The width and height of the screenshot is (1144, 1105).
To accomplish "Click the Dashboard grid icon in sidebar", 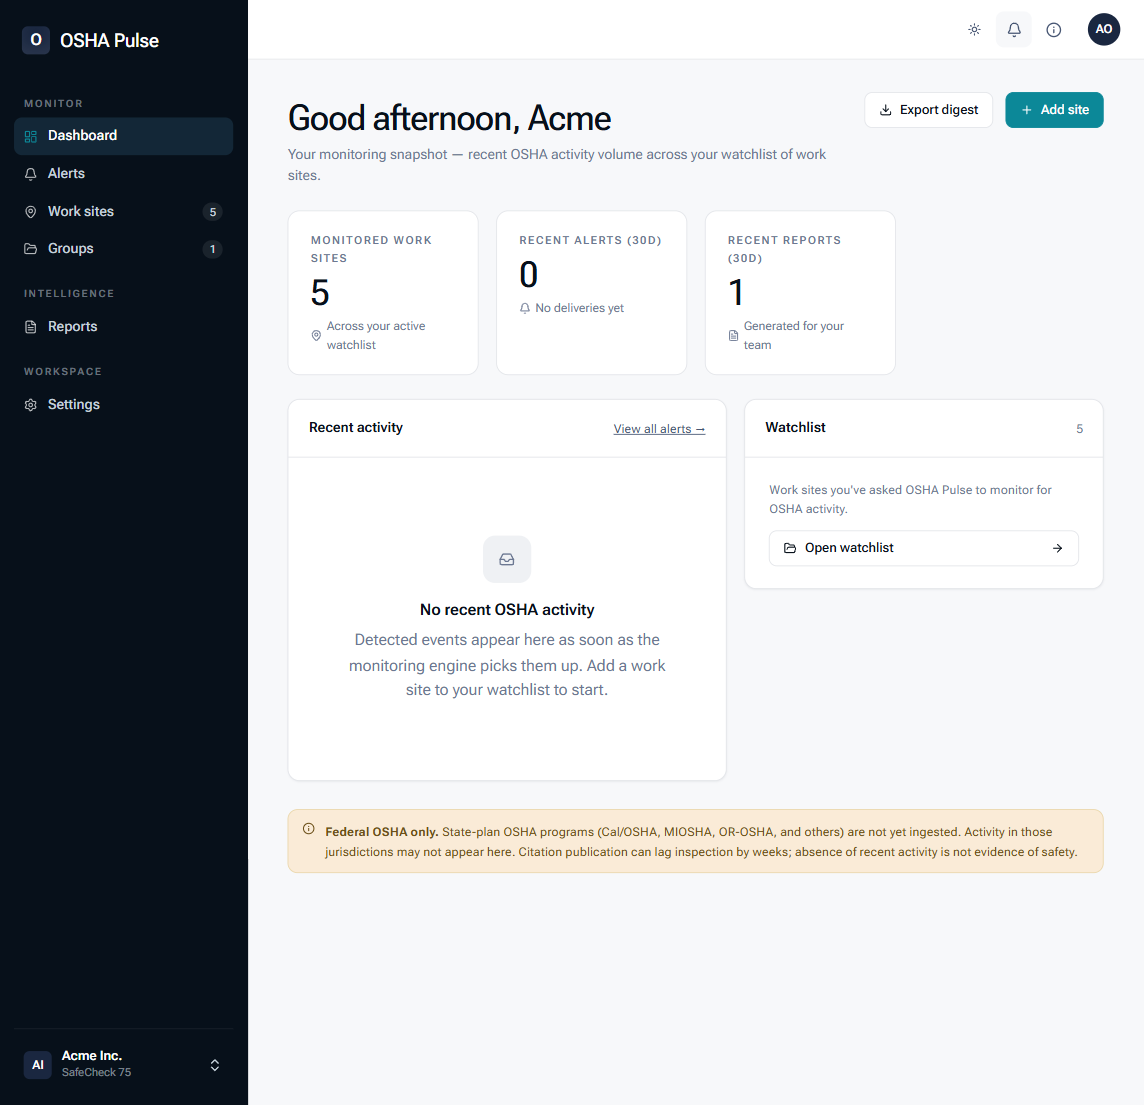I will (31, 136).
